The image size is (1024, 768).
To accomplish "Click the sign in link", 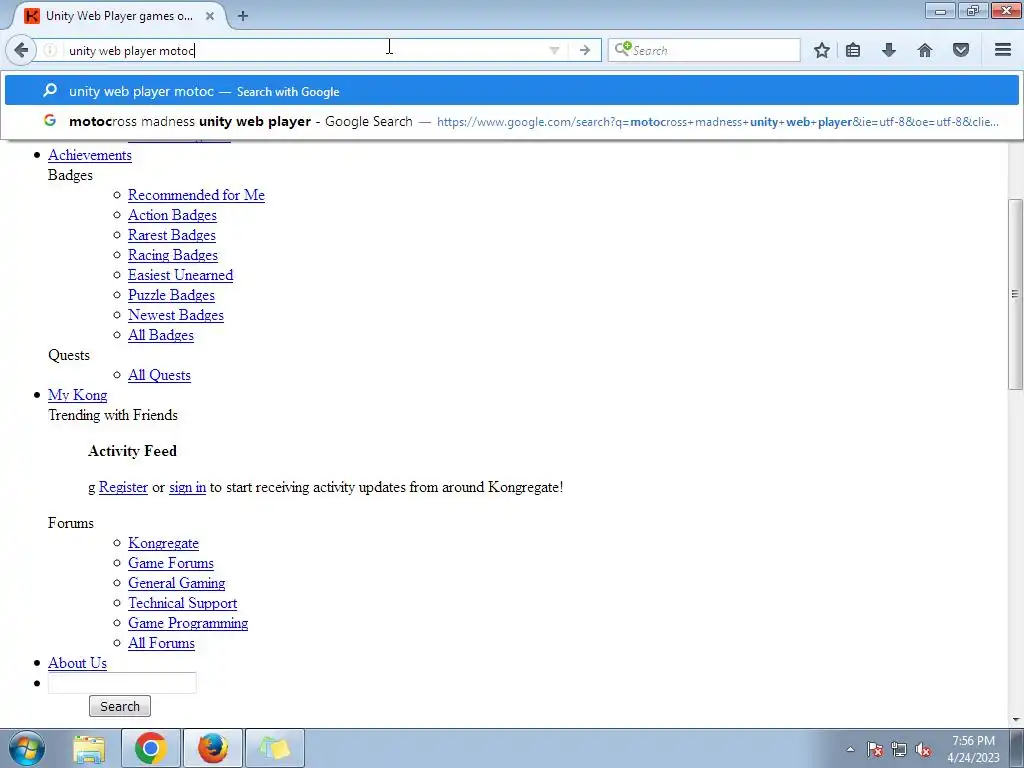I will point(187,487).
